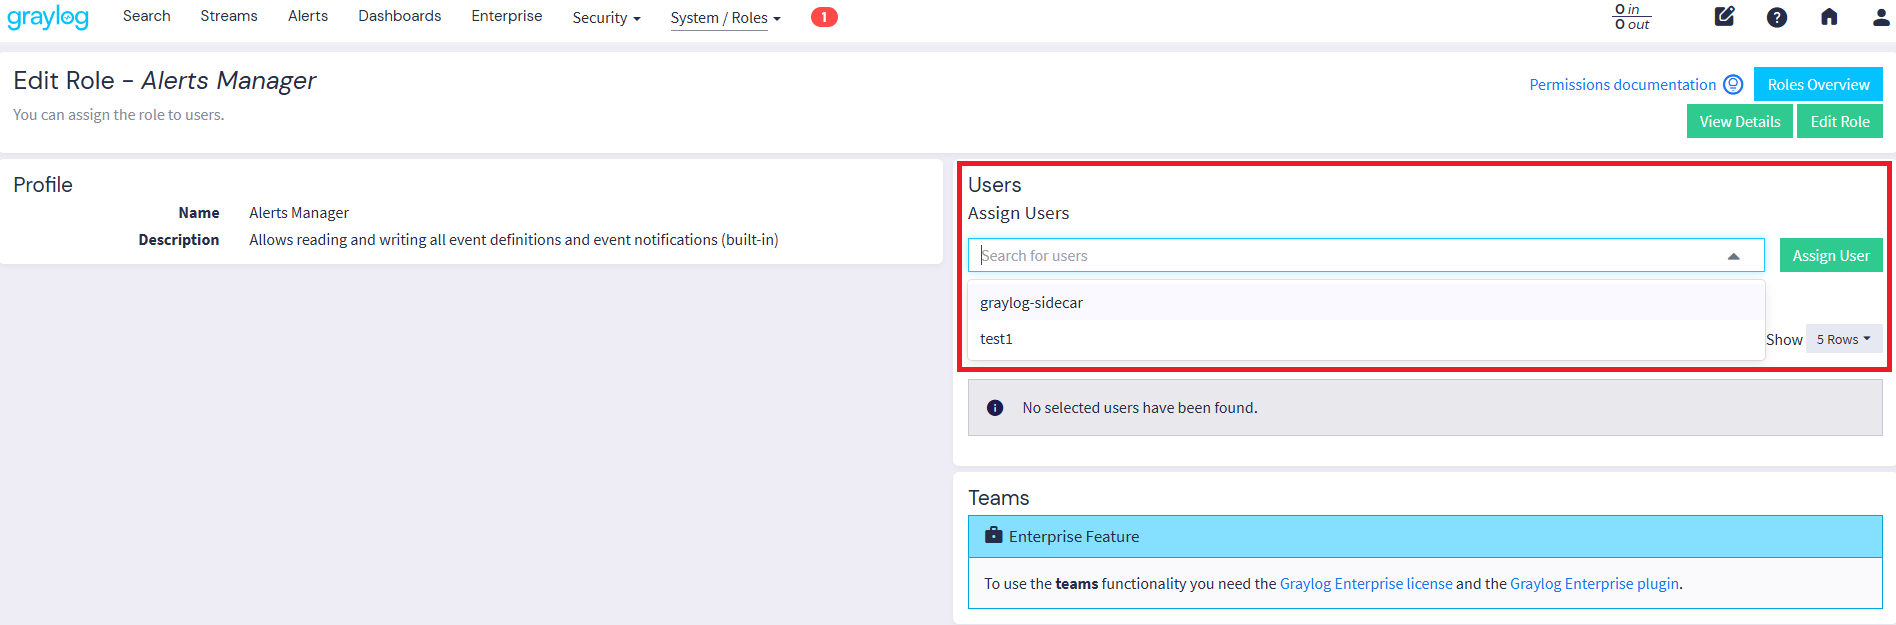The image size is (1896, 625).
Task: Open the 5 Rows dropdown
Action: click(x=1843, y=339)
